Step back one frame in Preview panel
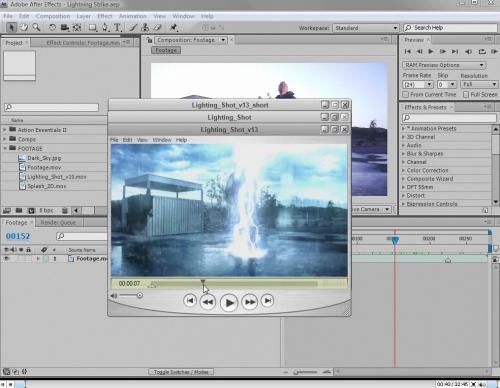Image resolution: width=500 pixels, height=388 pixels. (419, 51)
